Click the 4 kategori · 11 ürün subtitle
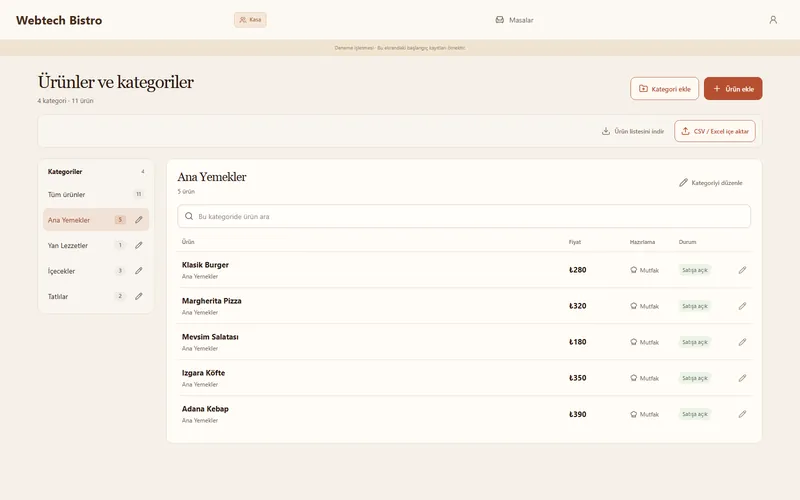Screen dimensions: 800x500 point(65,101)
